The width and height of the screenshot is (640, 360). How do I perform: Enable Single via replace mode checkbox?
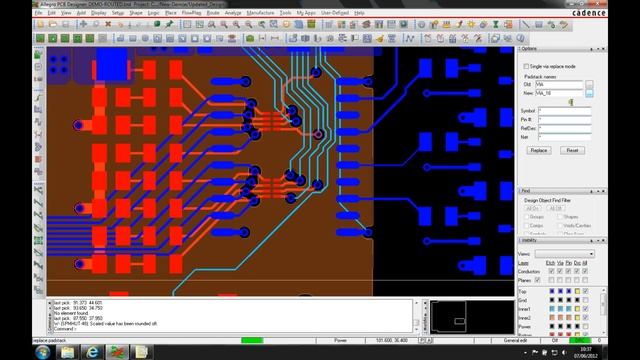526,66
